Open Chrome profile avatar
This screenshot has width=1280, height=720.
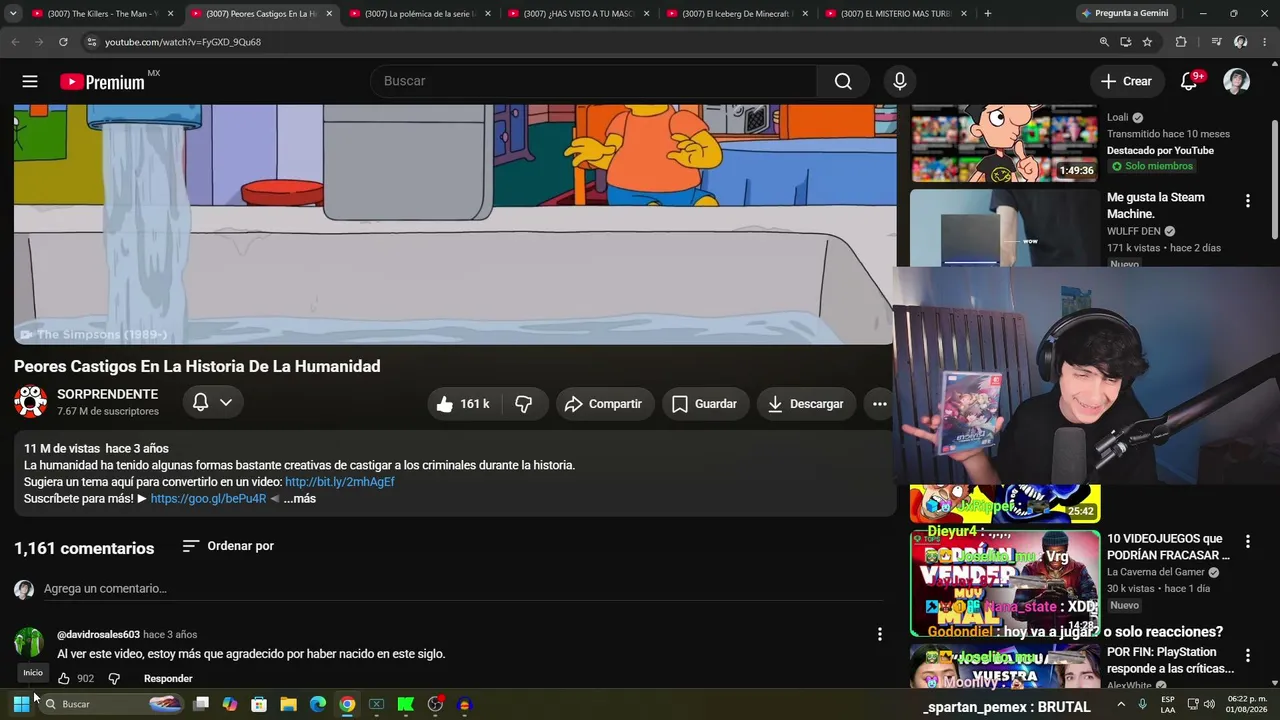1241,42
